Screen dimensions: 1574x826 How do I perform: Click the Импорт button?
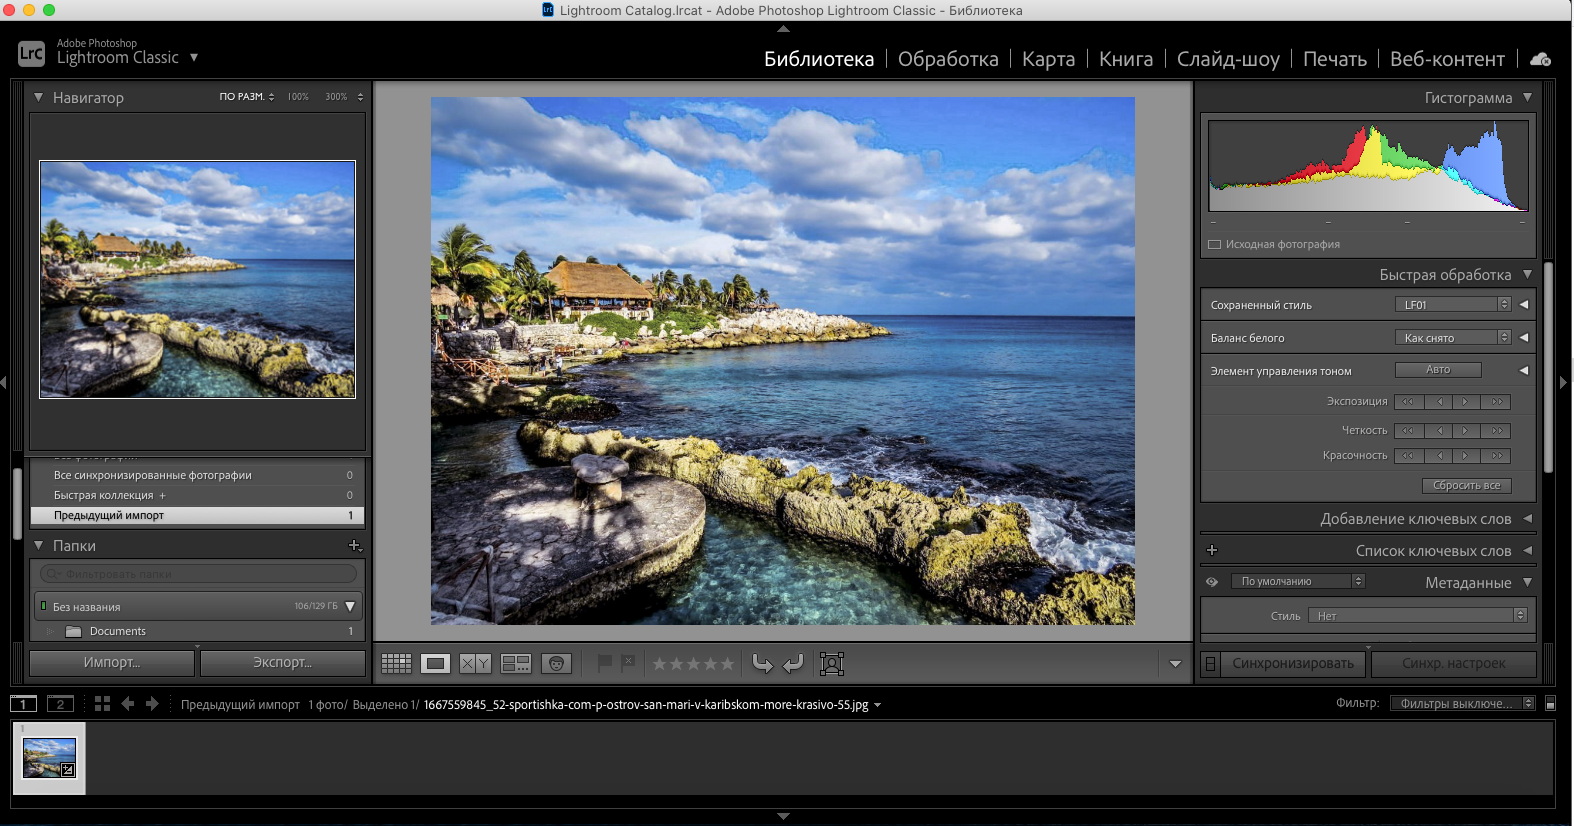(112, 663)
